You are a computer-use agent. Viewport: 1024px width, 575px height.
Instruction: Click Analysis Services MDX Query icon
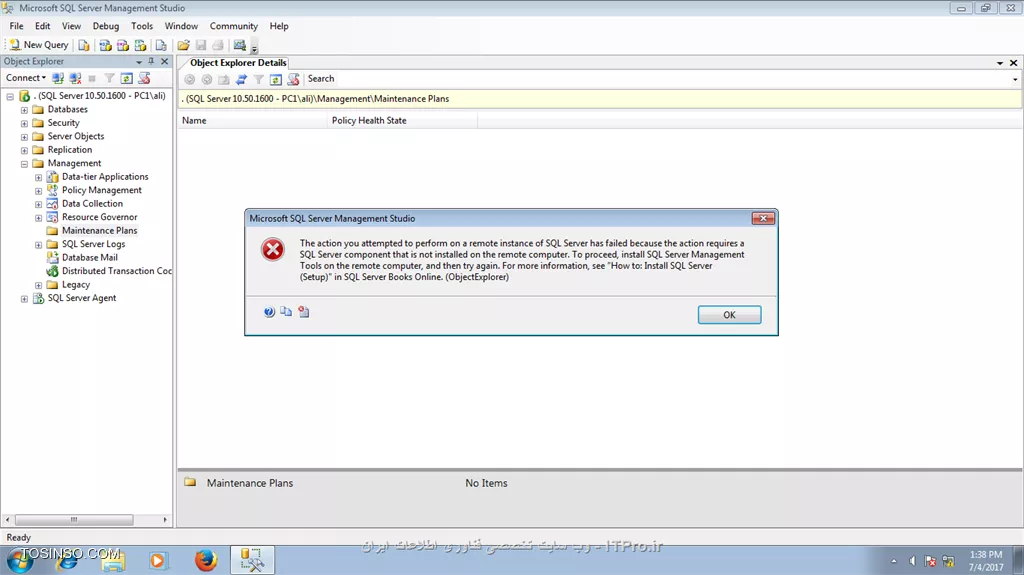click(x=105, y=45)
